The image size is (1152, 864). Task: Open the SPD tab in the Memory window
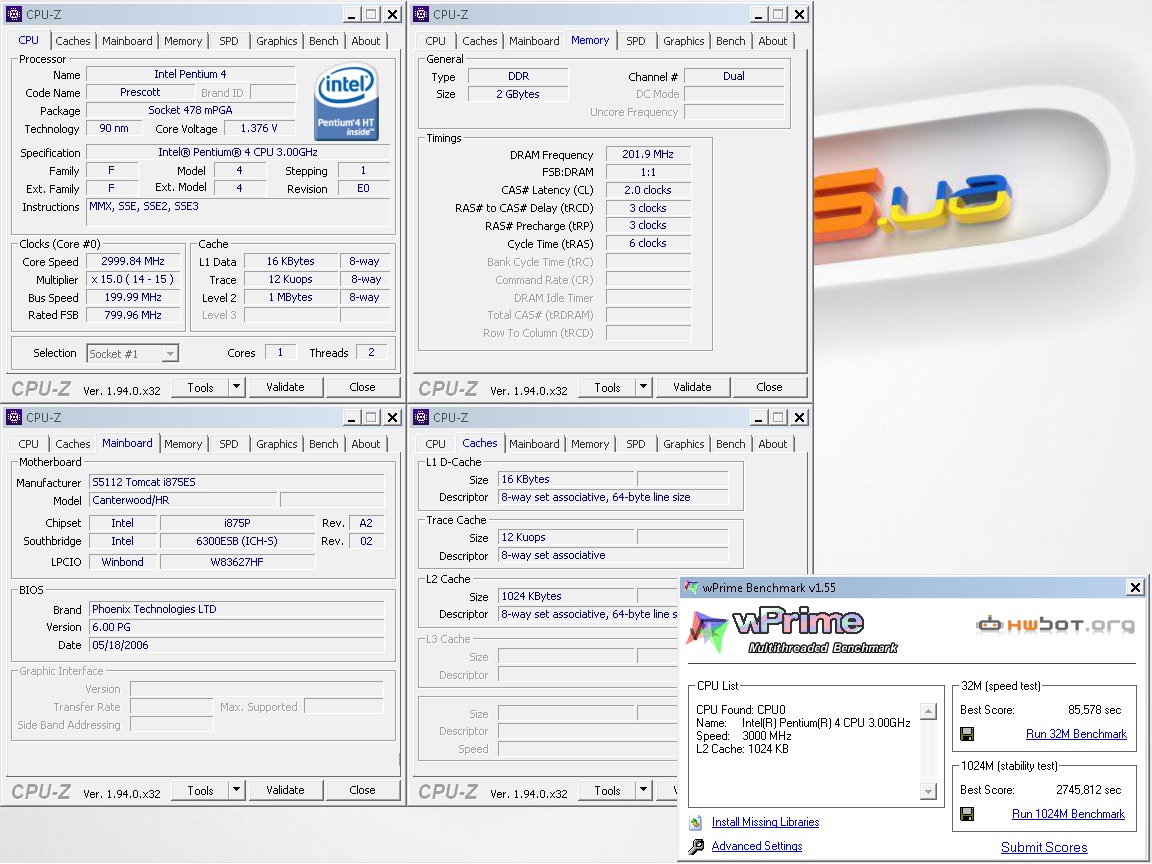click(x=636, y=41)
